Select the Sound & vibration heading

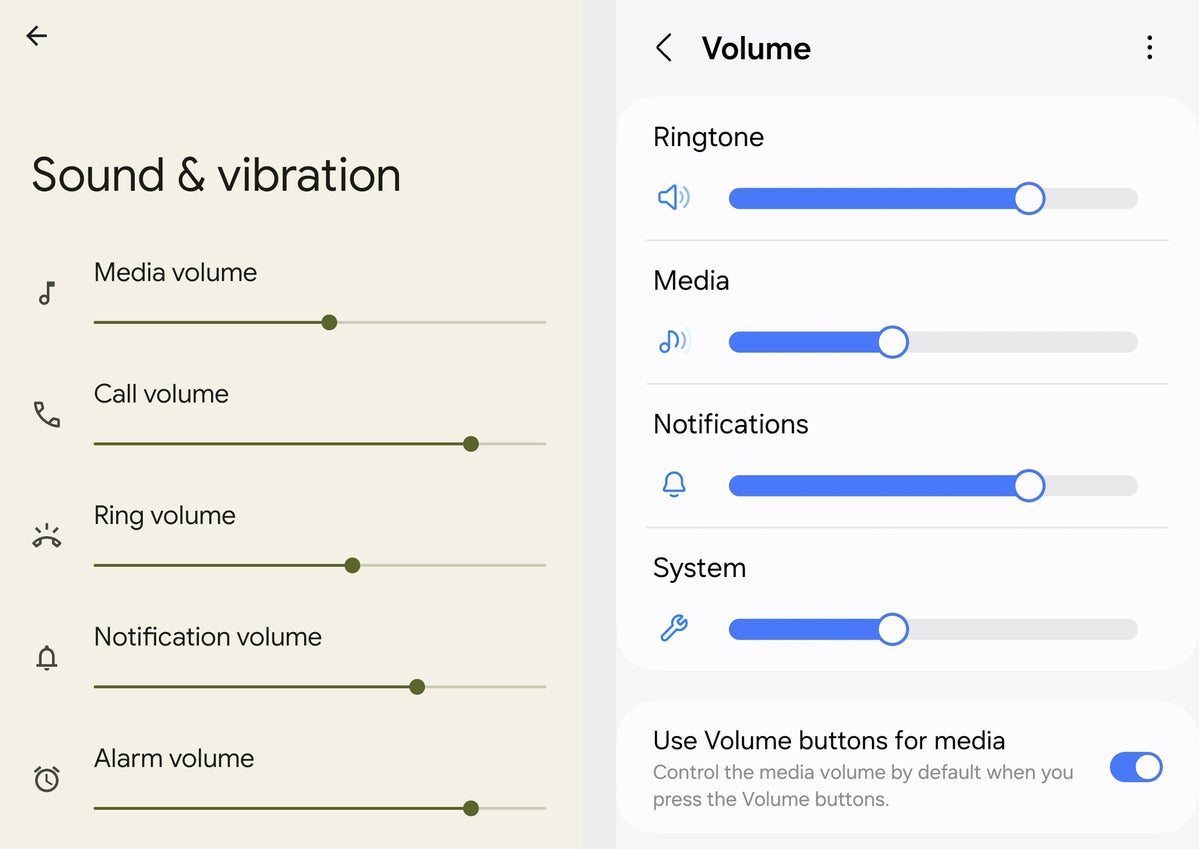(x=216, y=174)
